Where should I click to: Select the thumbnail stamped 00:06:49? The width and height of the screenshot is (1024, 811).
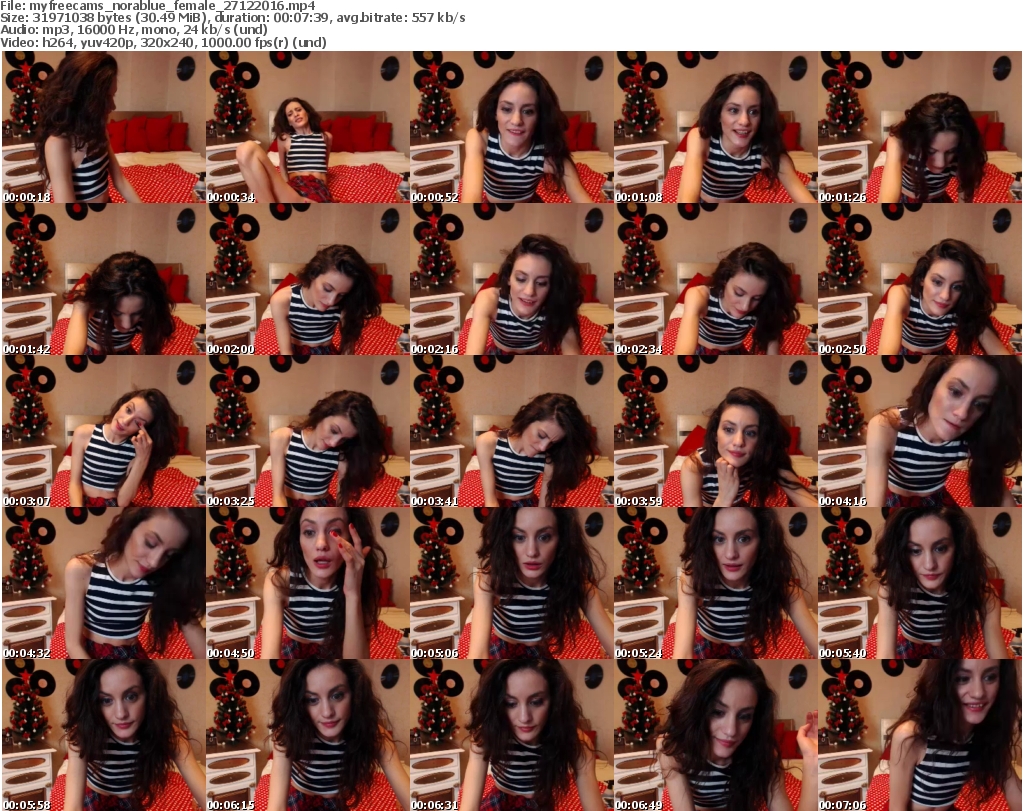pyautogui.click(x=715, y=735)
